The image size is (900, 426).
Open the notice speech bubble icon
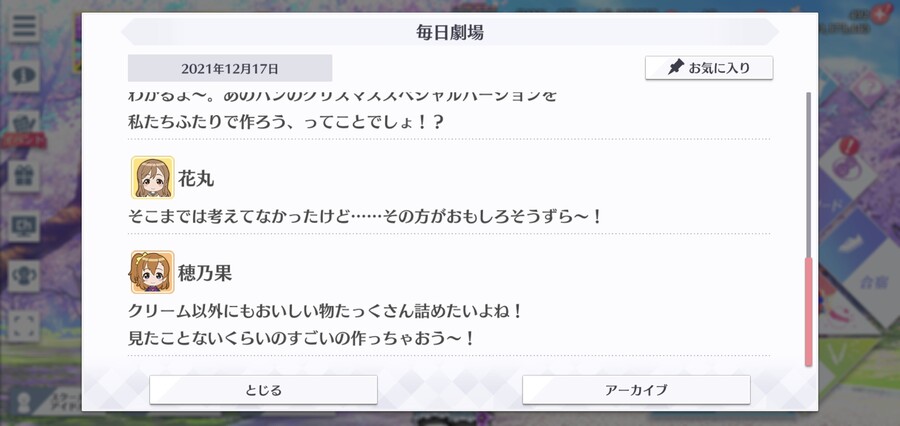24,75
